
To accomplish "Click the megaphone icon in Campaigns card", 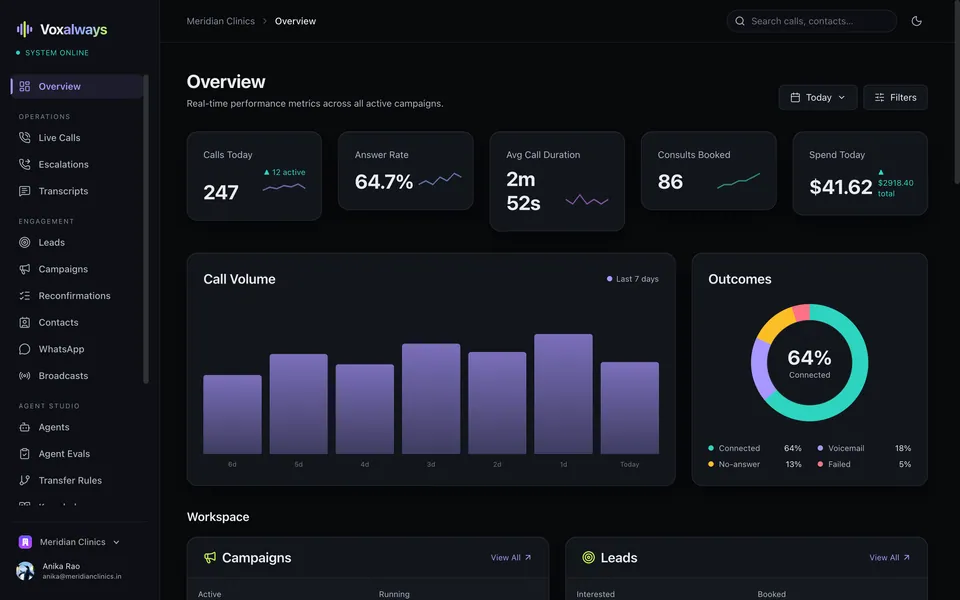I will click(x=210, y=557).
